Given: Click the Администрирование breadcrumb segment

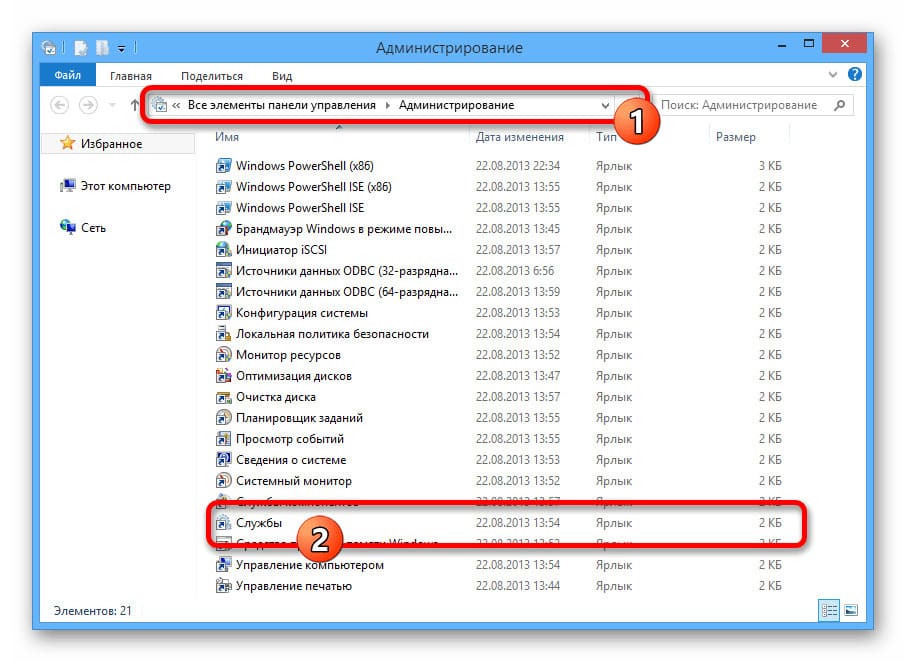Looking at the screenshot, I should point(456,105).
